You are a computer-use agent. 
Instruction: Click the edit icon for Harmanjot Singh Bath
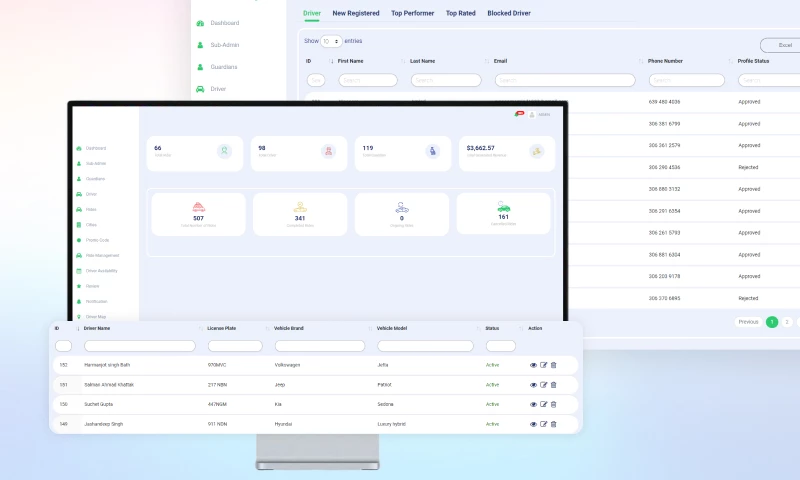543,365
